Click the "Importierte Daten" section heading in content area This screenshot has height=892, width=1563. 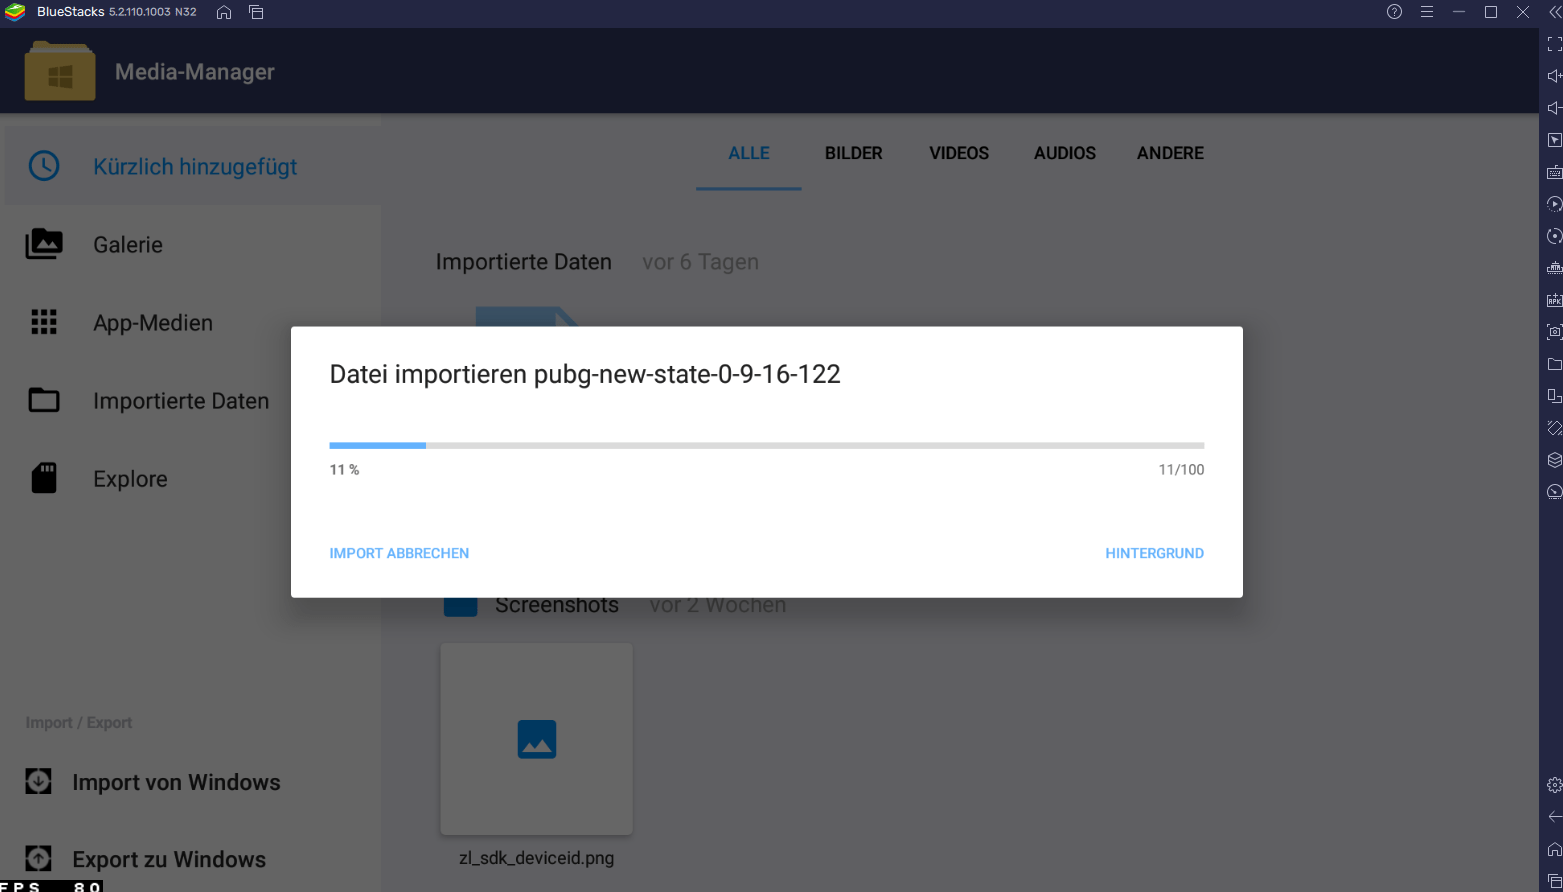[x=523, y=262]
